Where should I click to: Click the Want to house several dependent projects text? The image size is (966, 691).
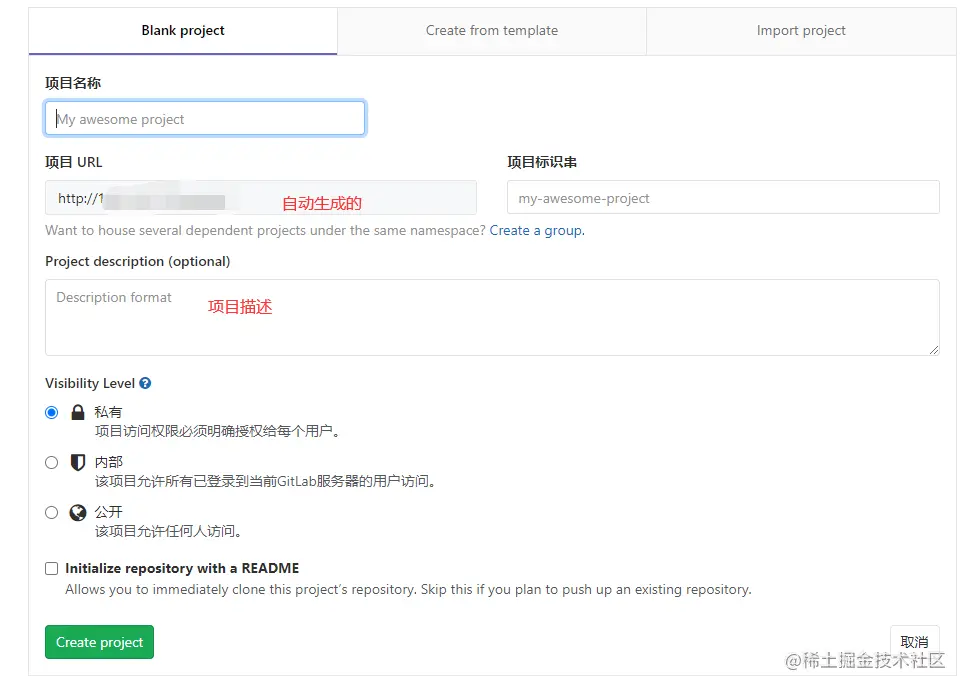tap(266, 230)
